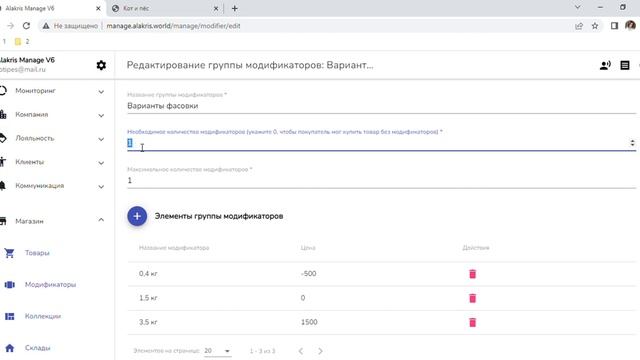This screenshot has width=640, height=360.
Task: Select the 1,5 кг row name
Action: 148,298
